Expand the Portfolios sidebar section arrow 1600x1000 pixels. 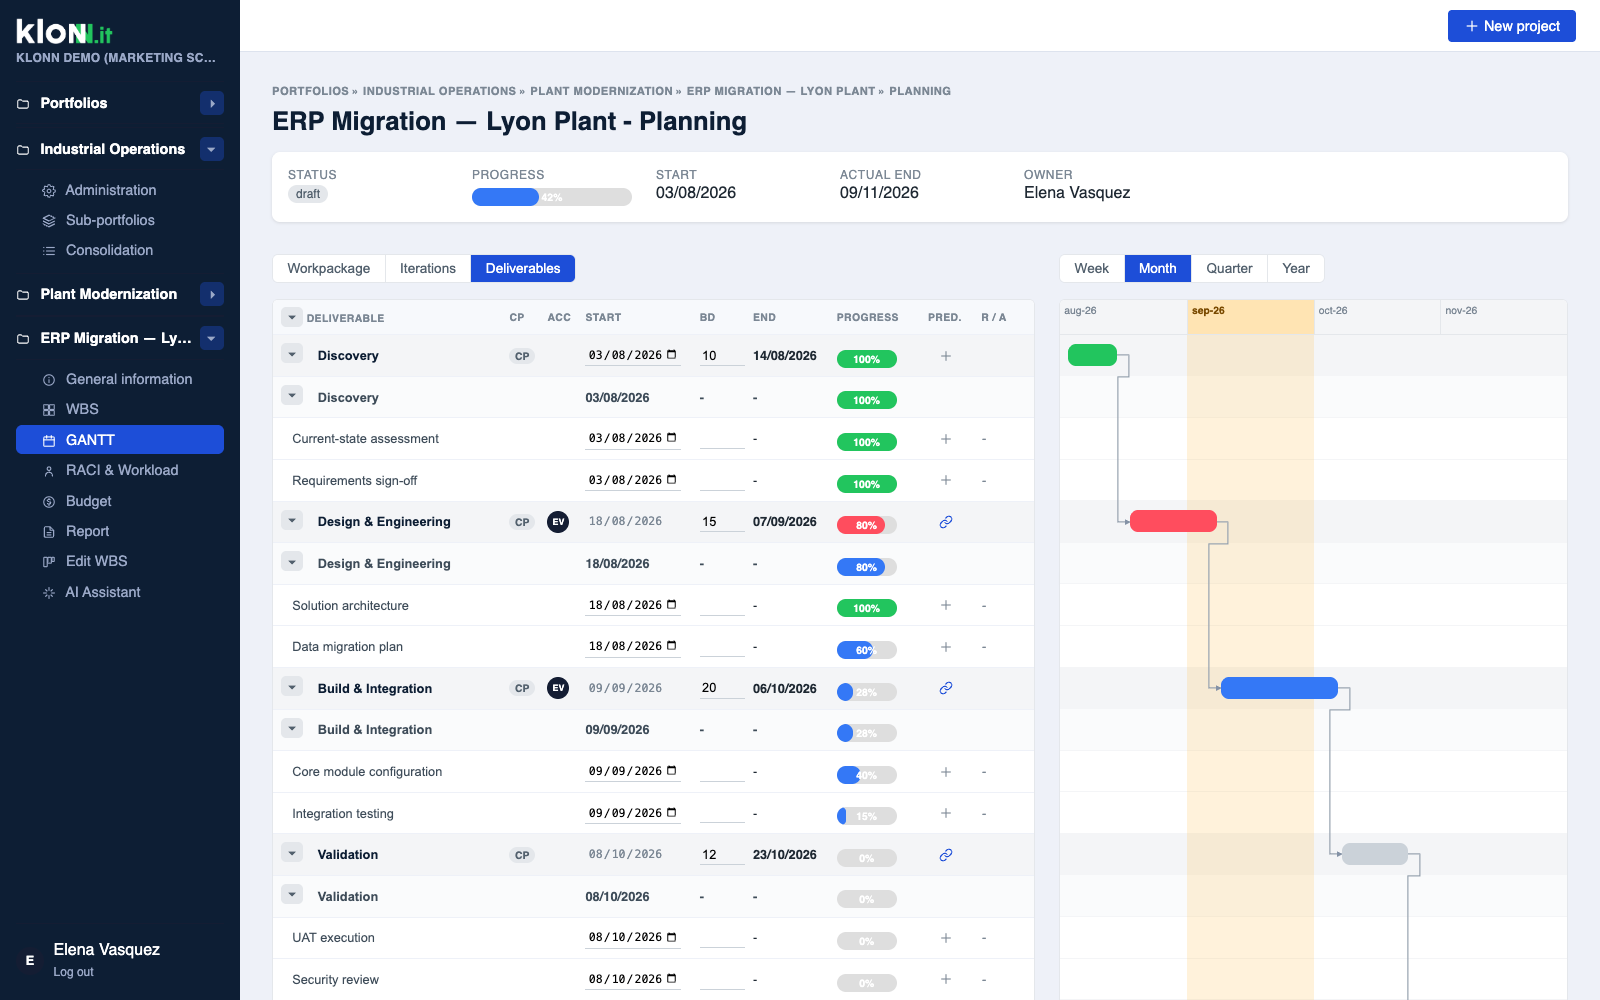click(x=212, y=103)
